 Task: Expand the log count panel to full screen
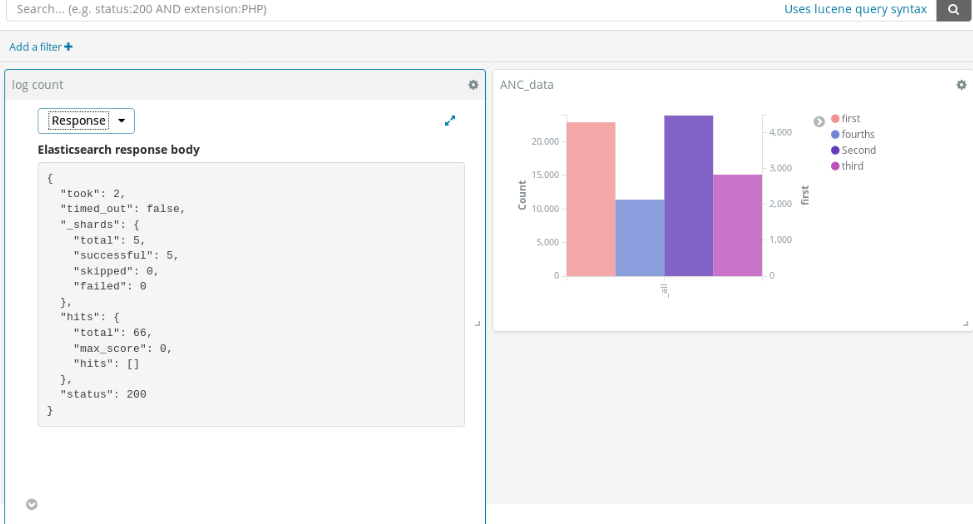[450, 121]
